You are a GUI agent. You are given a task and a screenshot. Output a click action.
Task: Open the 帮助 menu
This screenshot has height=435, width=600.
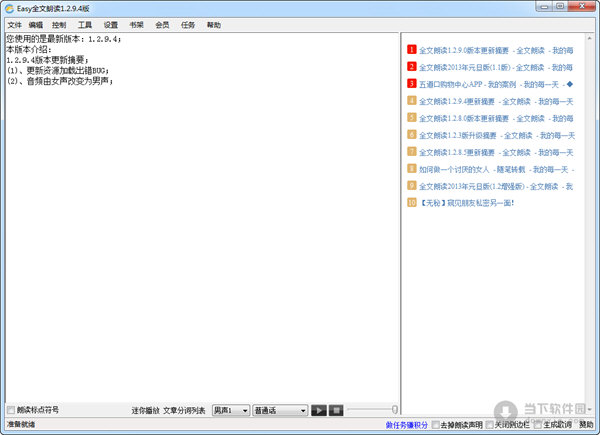[x=214, y=25]
